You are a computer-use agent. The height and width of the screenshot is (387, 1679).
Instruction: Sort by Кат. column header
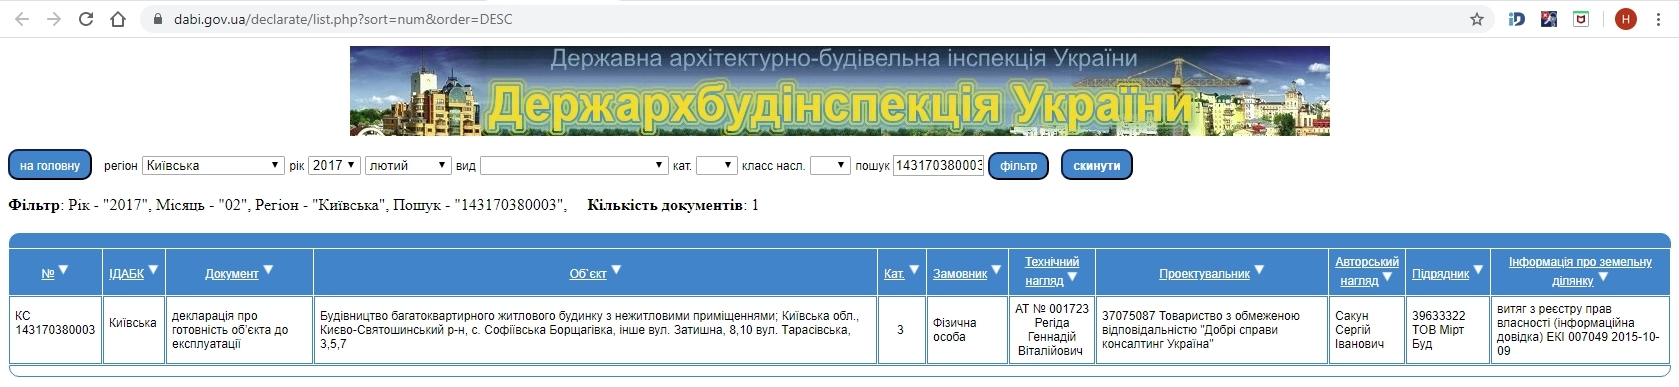pos(894,273)
